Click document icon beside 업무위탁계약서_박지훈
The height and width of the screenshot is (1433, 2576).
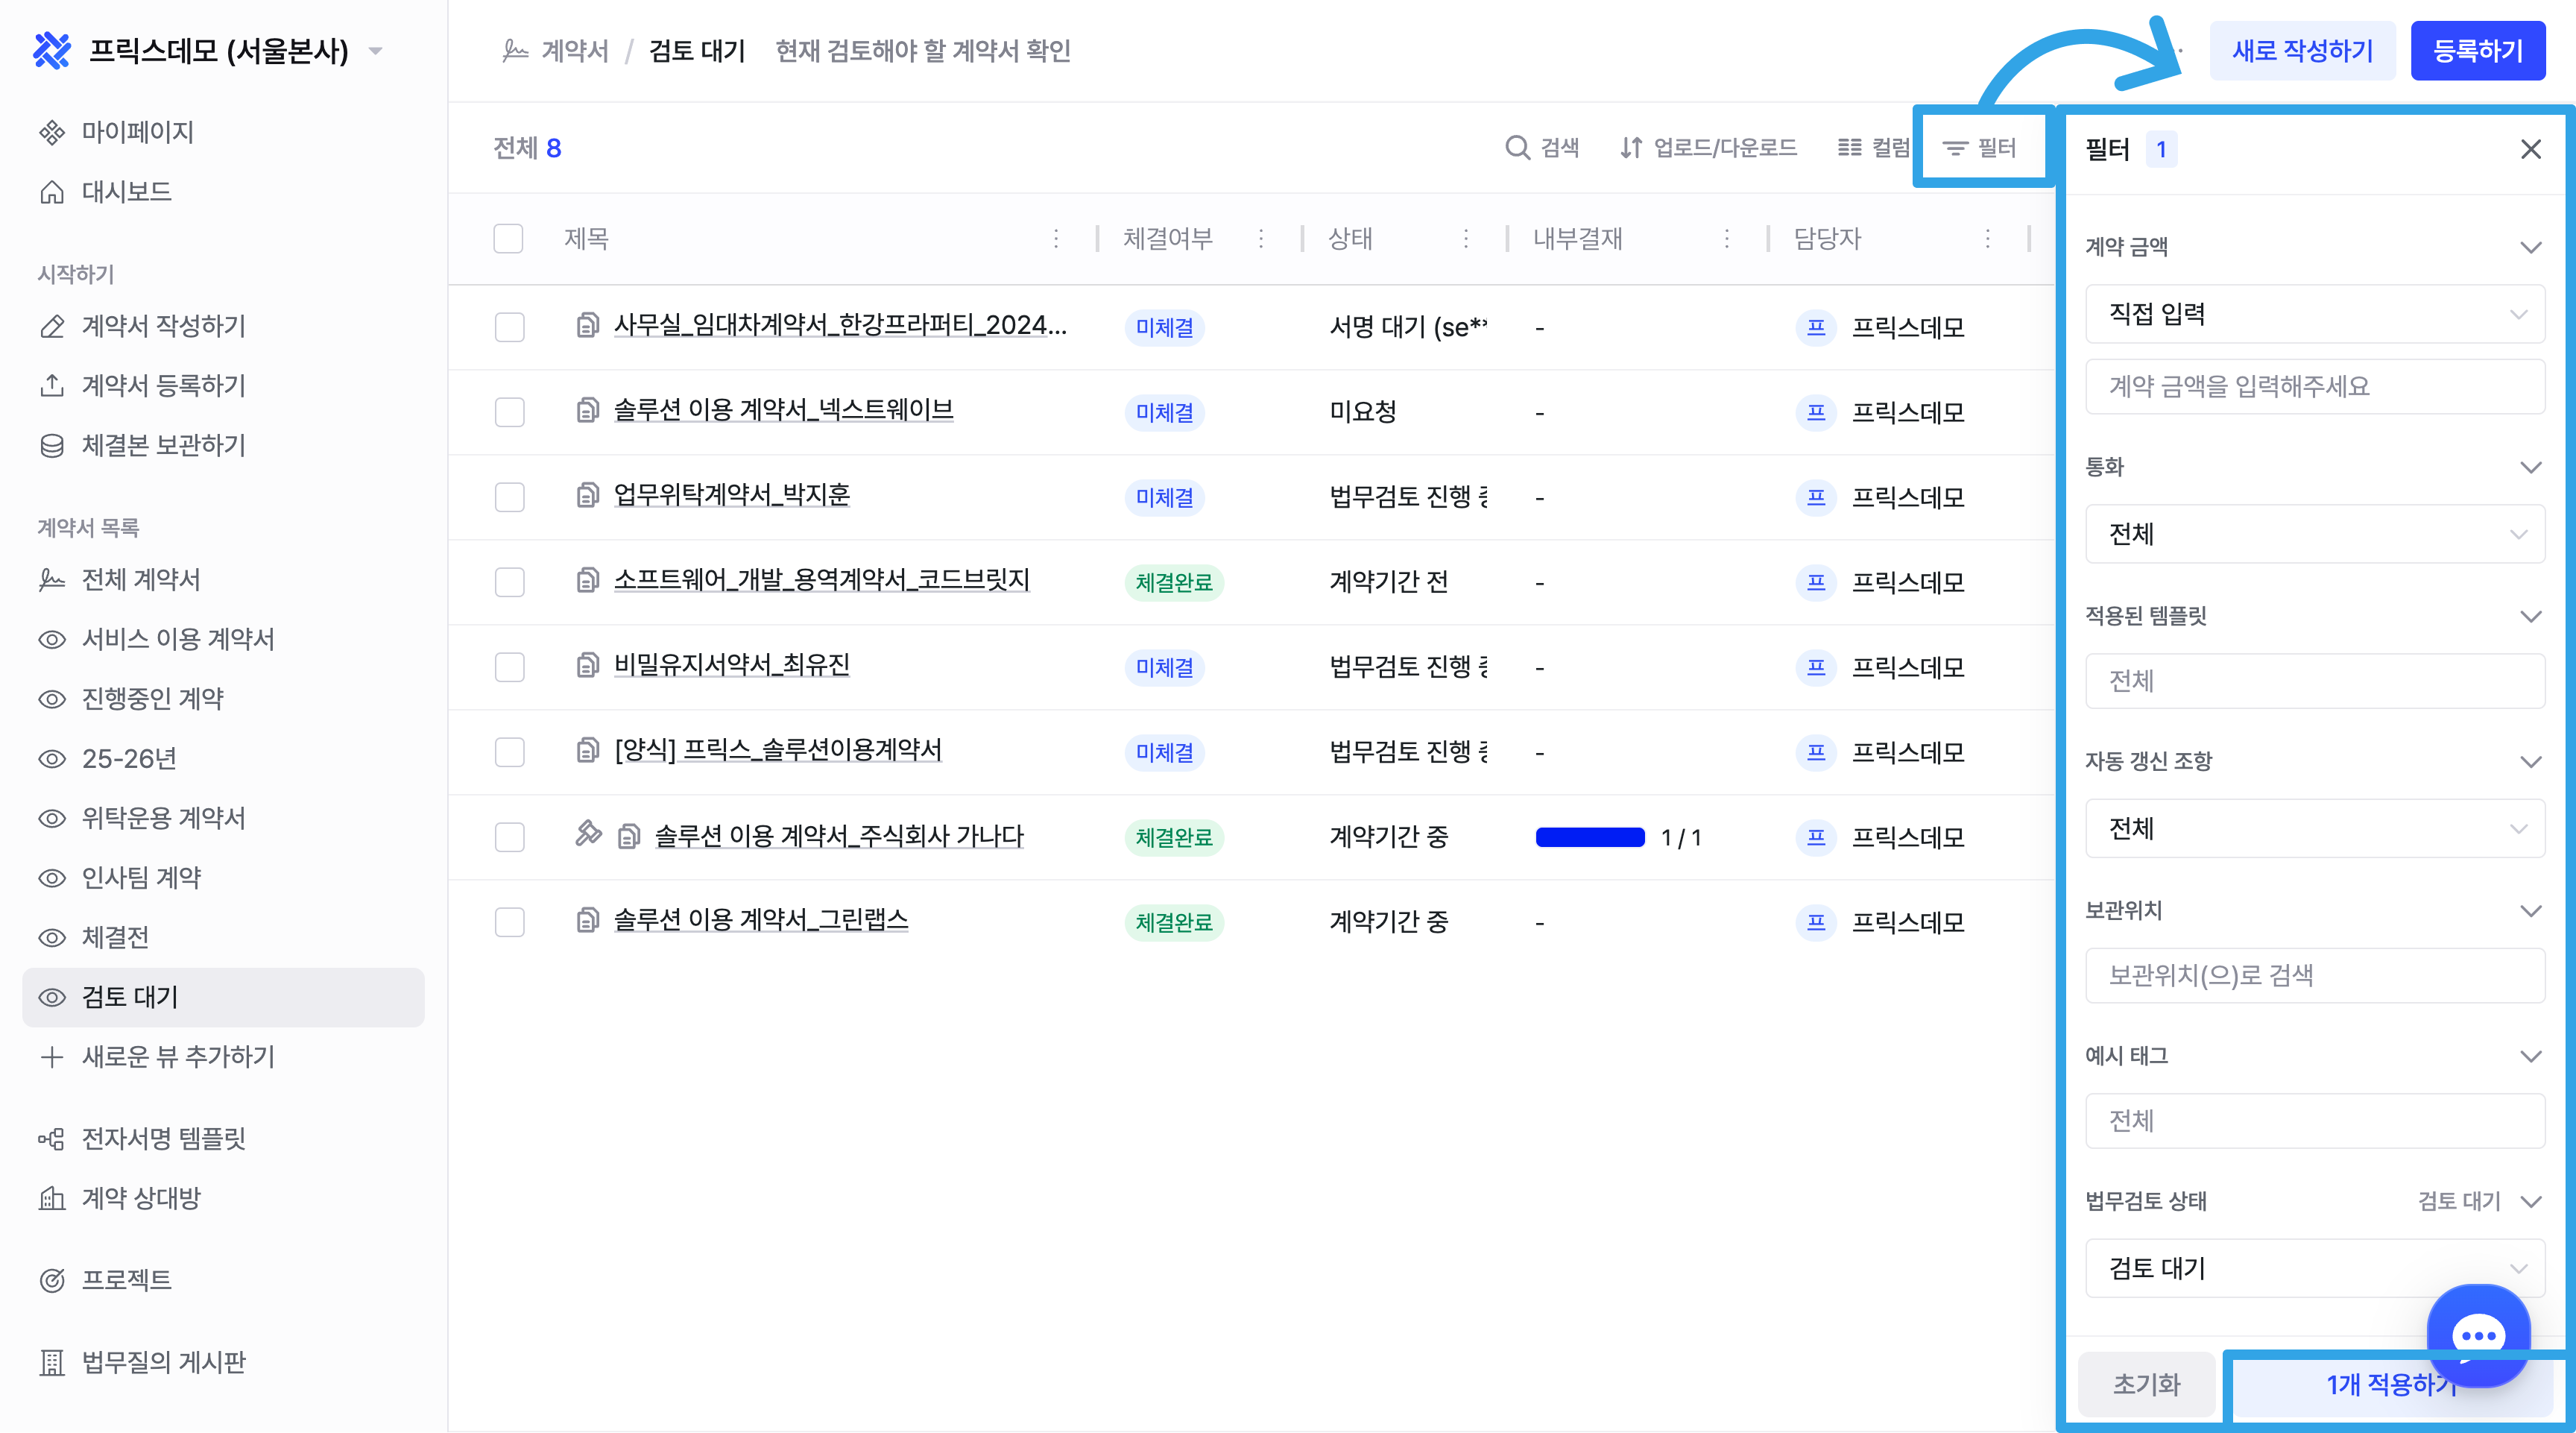point(587,495)
